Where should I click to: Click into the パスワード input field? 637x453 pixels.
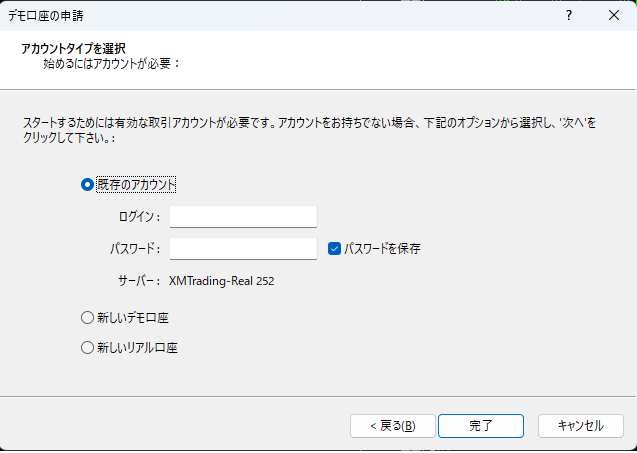(243, 248)
